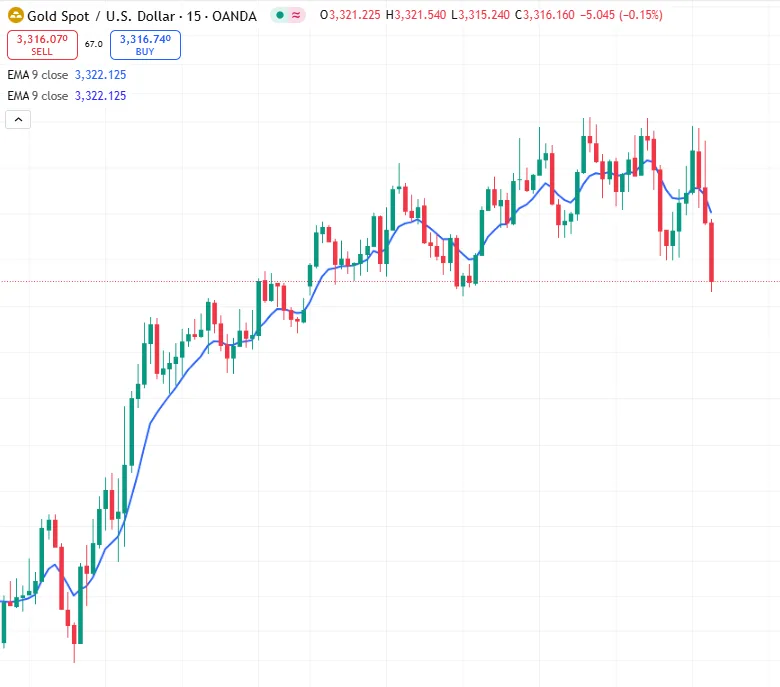This screenshot has width=780, height=687.
Task: Click the pink approximate-sign indicator icon
Action: 297,16
